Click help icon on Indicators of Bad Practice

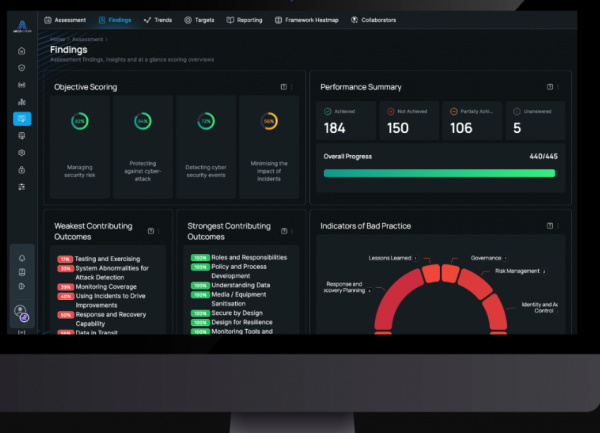point(549,226)
